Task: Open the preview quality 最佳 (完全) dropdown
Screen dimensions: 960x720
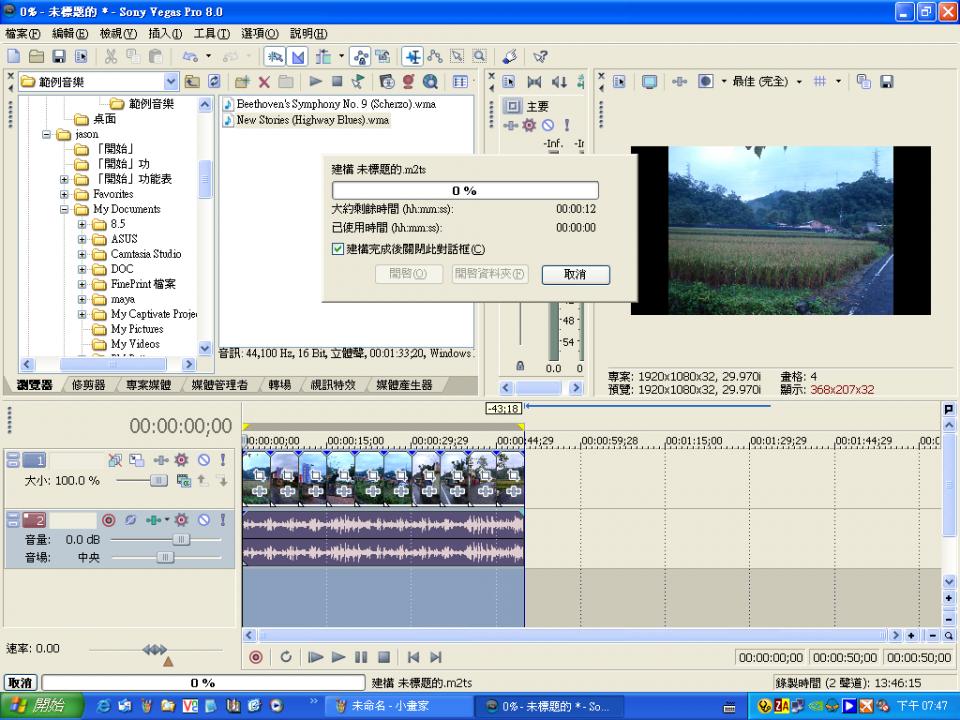Action: 798,81
